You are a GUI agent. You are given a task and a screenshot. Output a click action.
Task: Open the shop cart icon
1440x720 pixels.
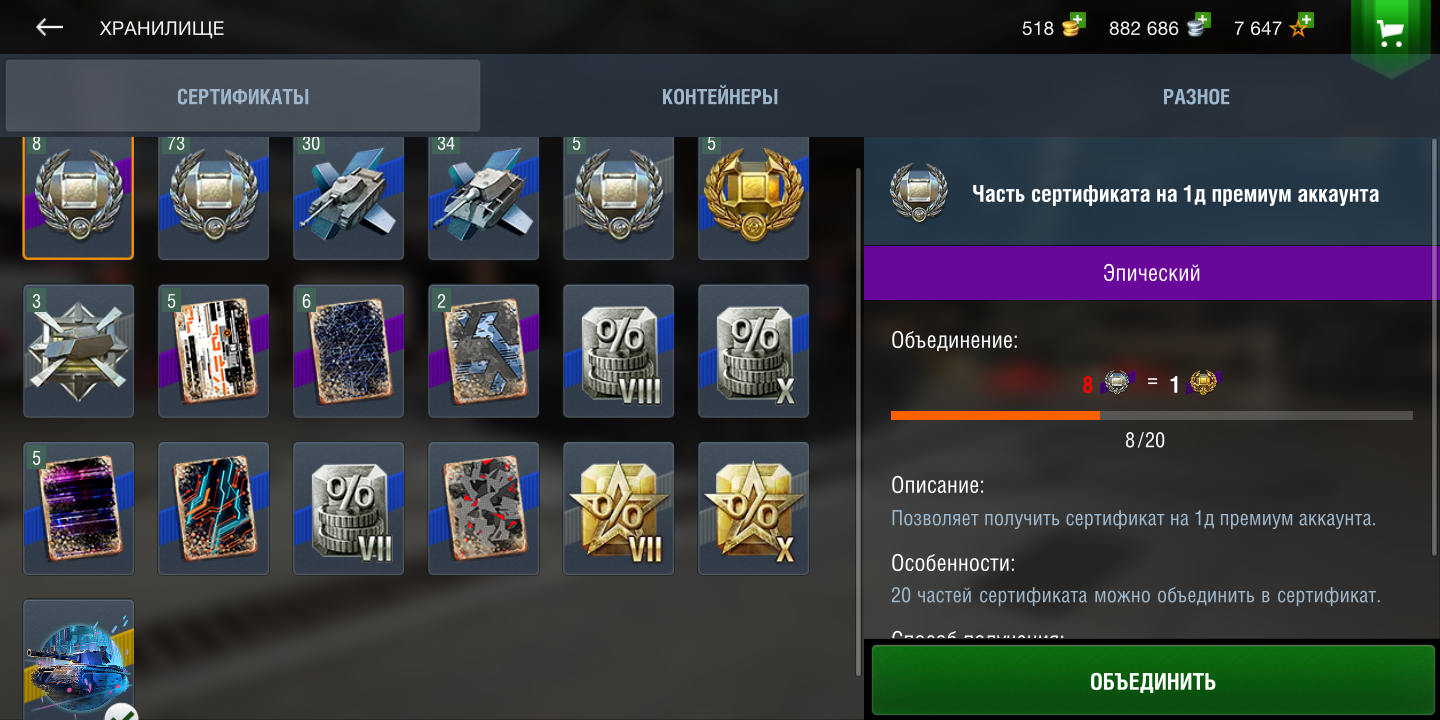(1390, 32)
